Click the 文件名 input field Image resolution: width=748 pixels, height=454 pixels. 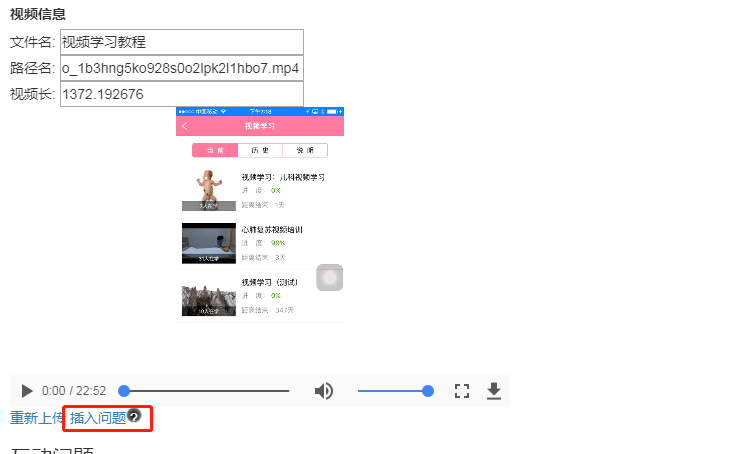tap(182, 42)
